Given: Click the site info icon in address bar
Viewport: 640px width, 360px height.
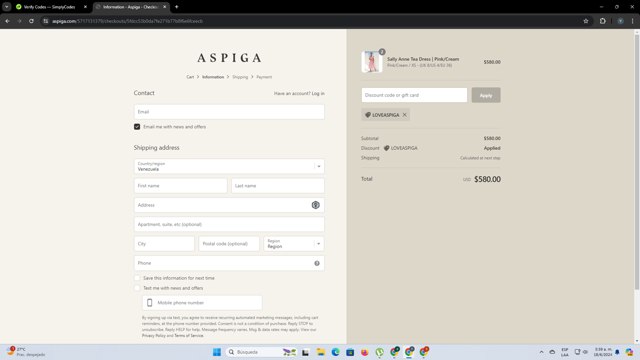Looking at the screenshot, I should click(x=46, y=21).
